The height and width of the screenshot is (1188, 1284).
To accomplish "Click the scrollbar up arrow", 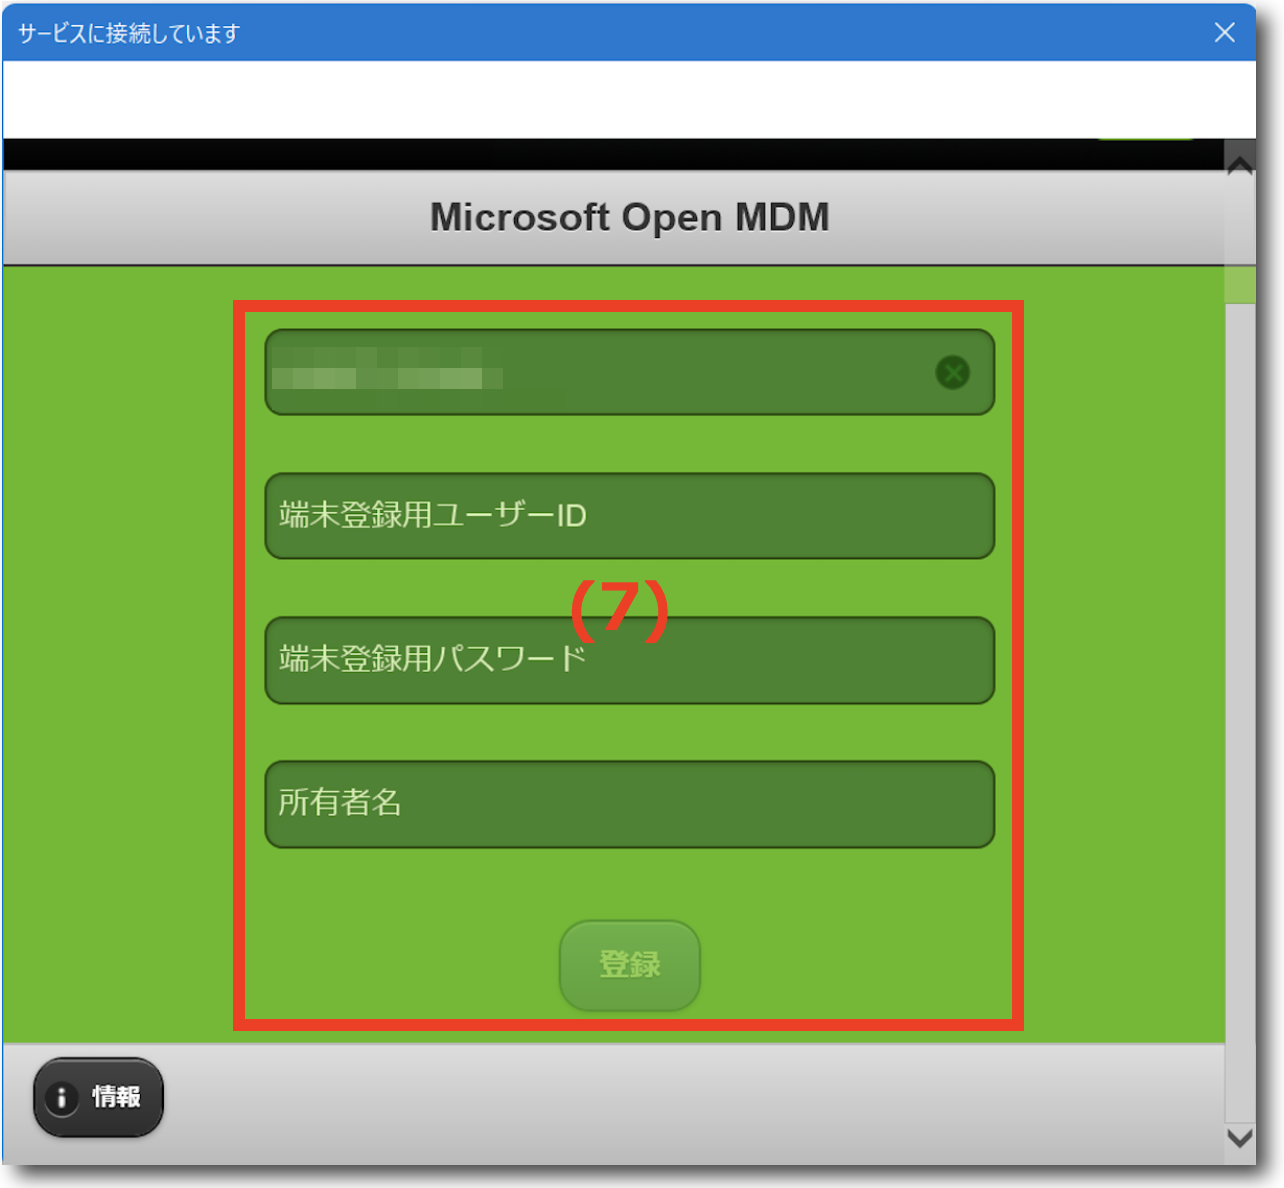I will pyautogui.click(x=1240, y=164).
